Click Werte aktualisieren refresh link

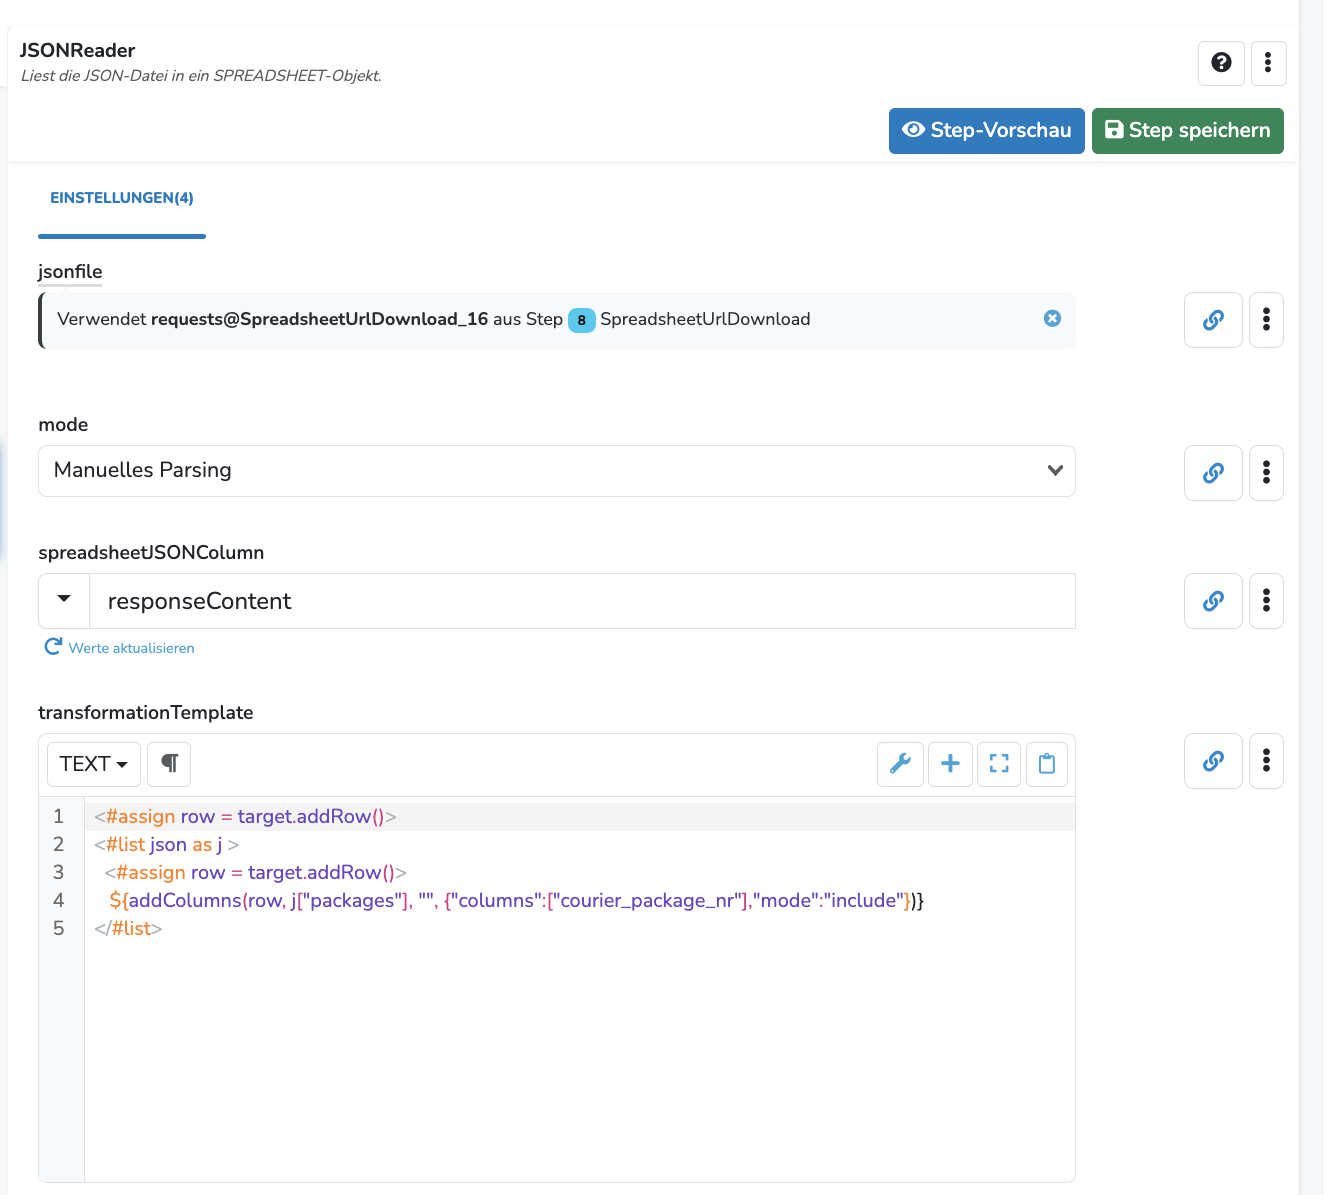tap(120, 648)
